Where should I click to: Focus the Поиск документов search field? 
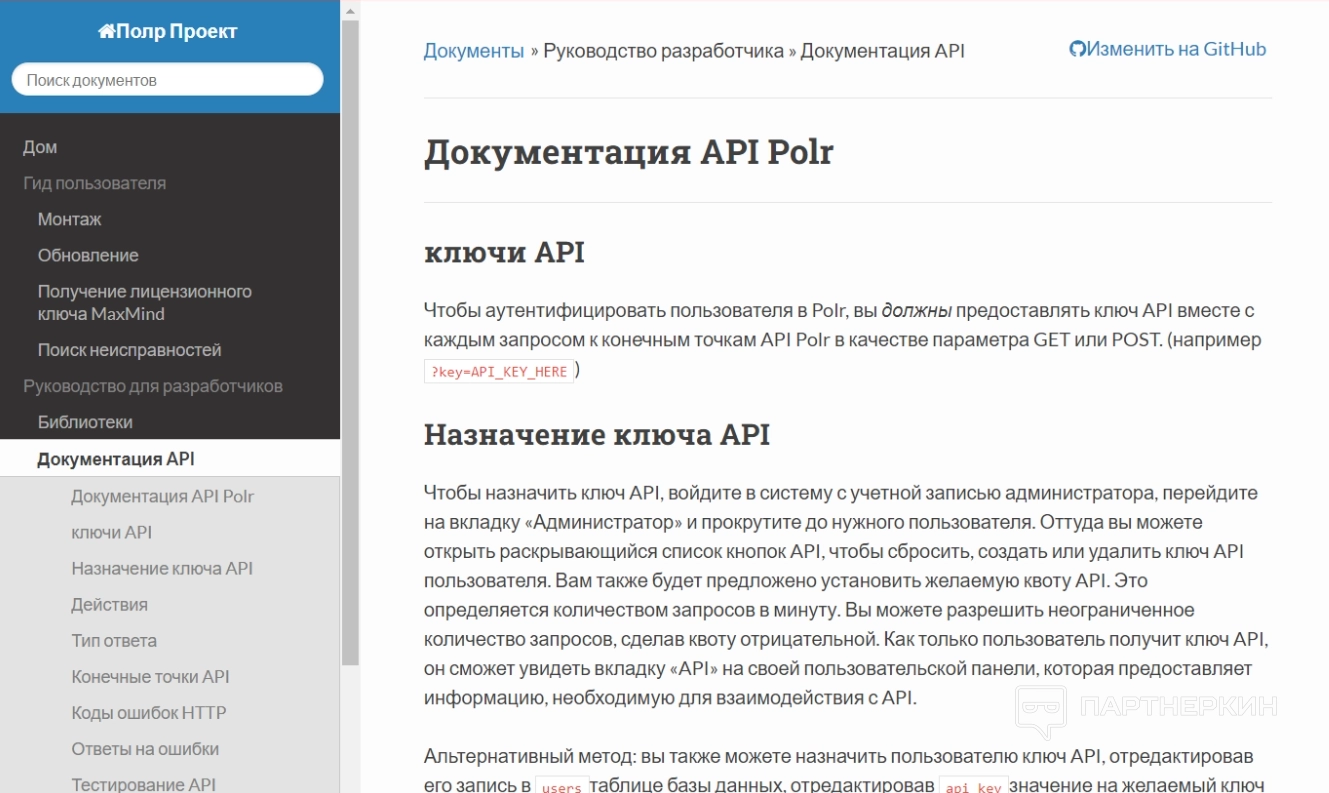(167, 80)
